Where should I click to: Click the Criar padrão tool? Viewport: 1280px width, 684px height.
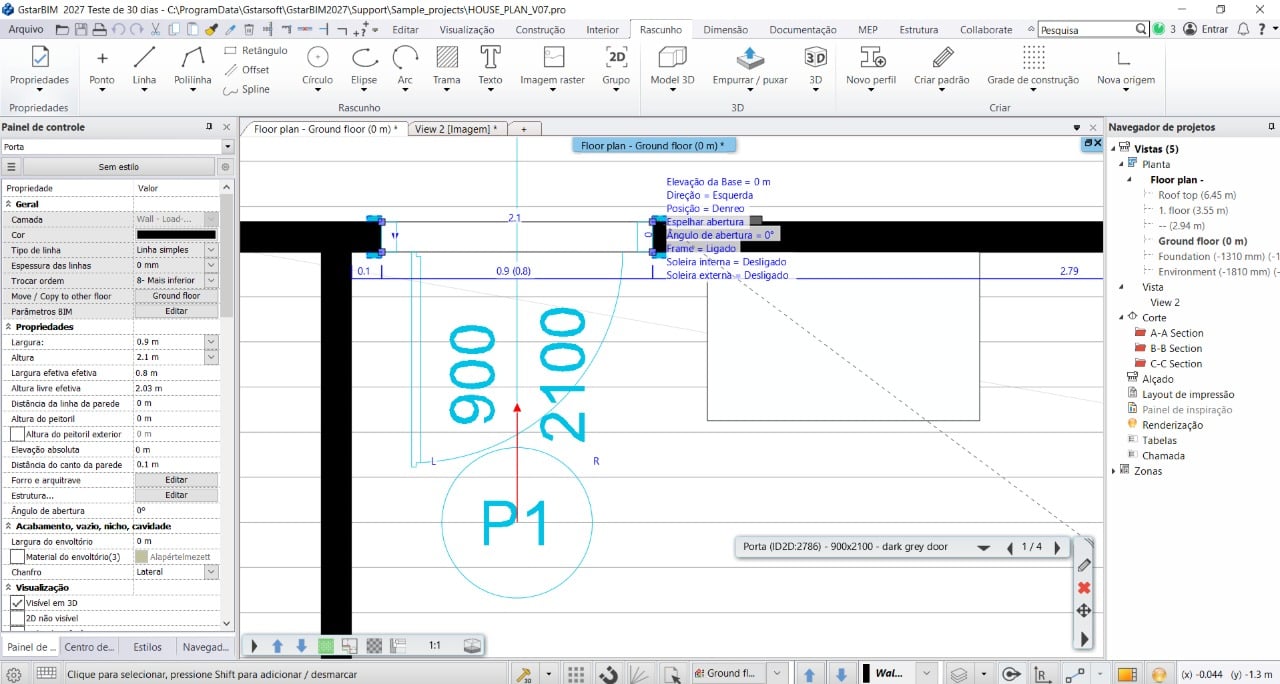pyautogui.click(x=942, y=68)
